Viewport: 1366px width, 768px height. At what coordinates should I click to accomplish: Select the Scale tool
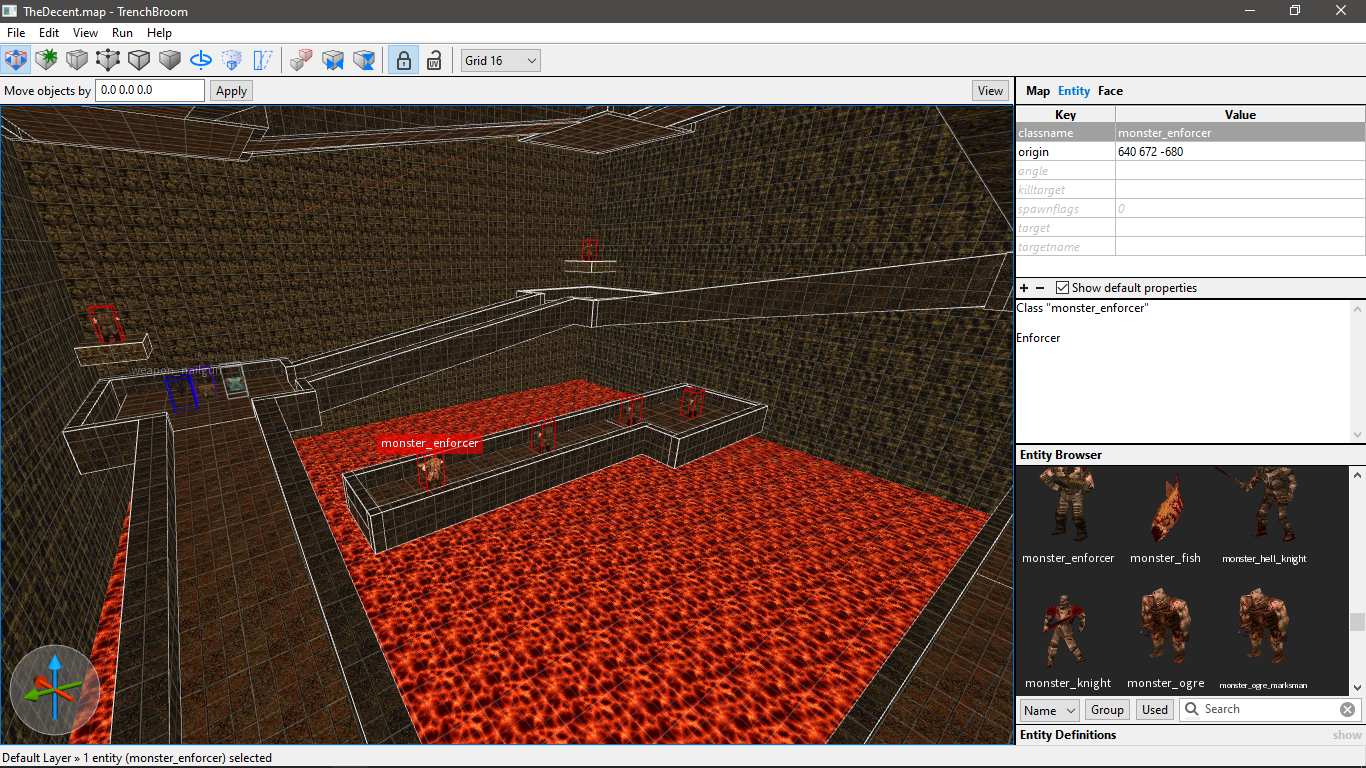[x=232, y=60]
